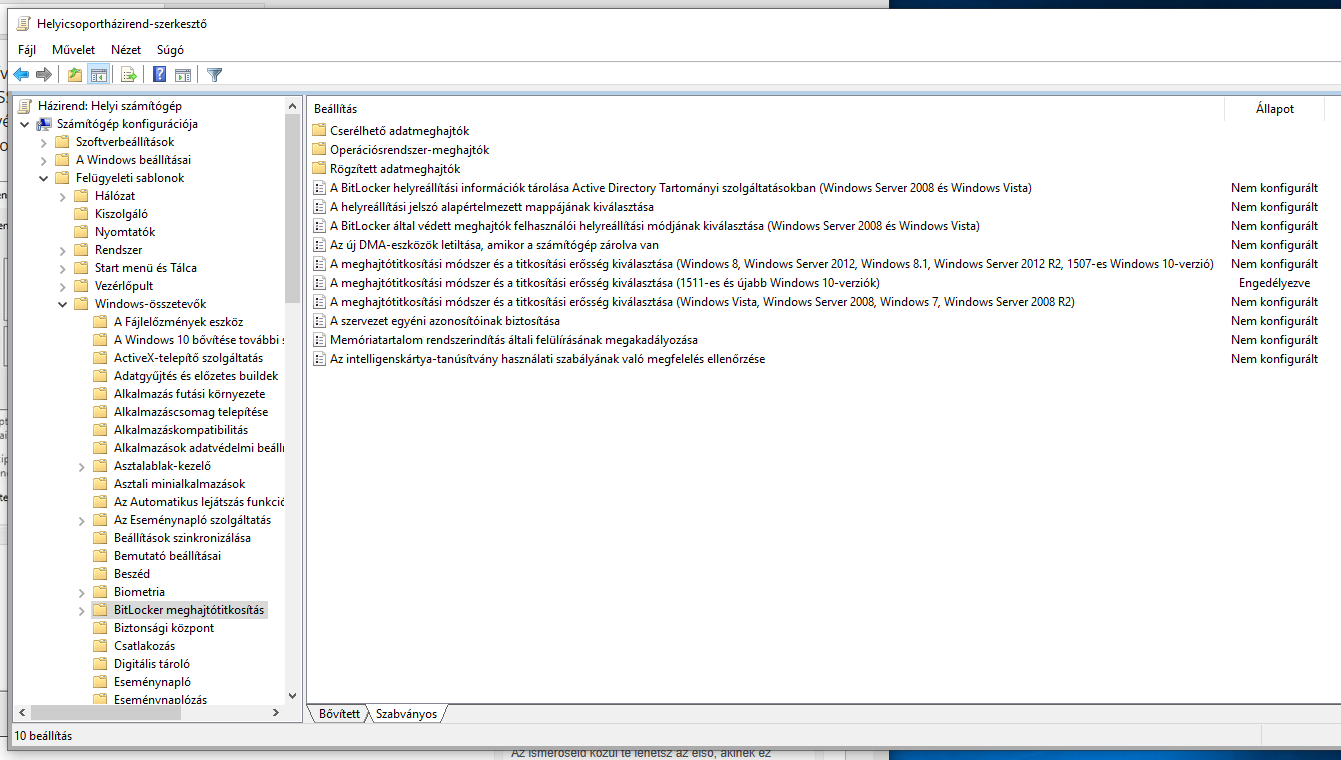Select the Beállítások szinkronizálása tree item

point(183,538)
